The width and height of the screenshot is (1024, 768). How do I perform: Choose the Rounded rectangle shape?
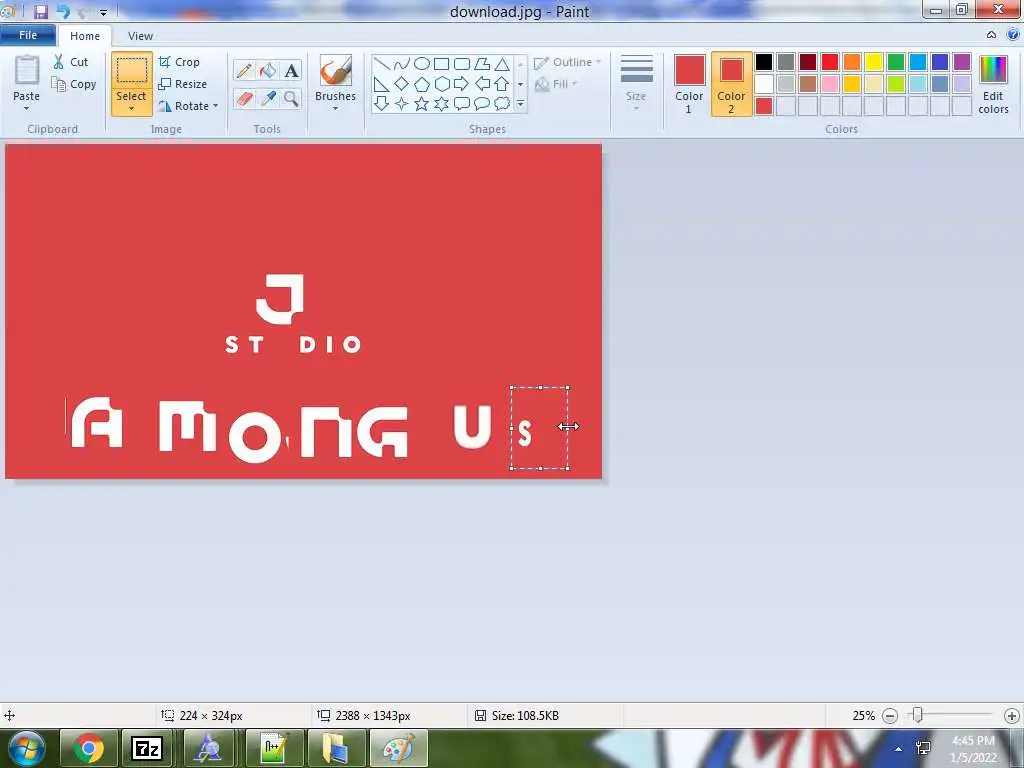pos(462,64)
